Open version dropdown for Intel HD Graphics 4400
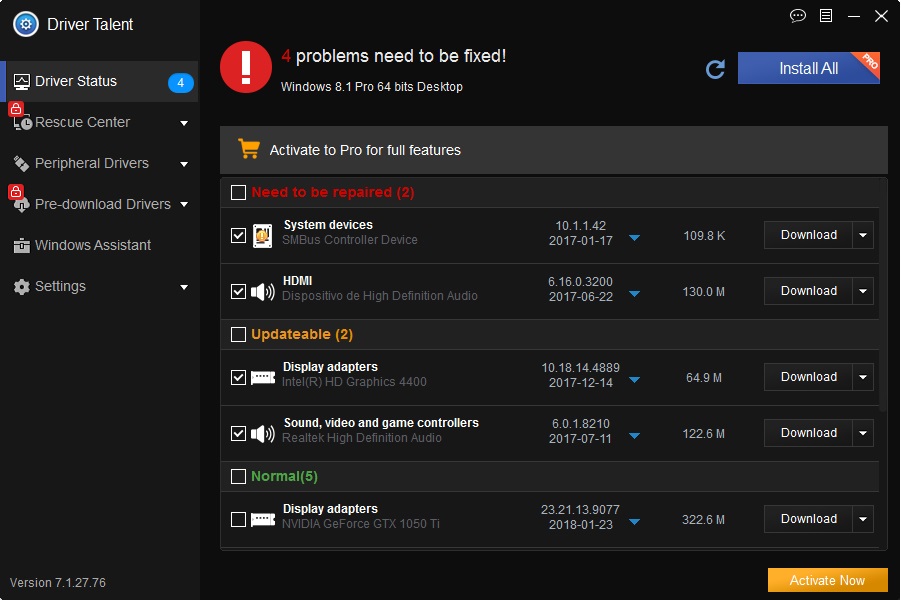Viewport: 901px width, 601px height. [634, 380]
